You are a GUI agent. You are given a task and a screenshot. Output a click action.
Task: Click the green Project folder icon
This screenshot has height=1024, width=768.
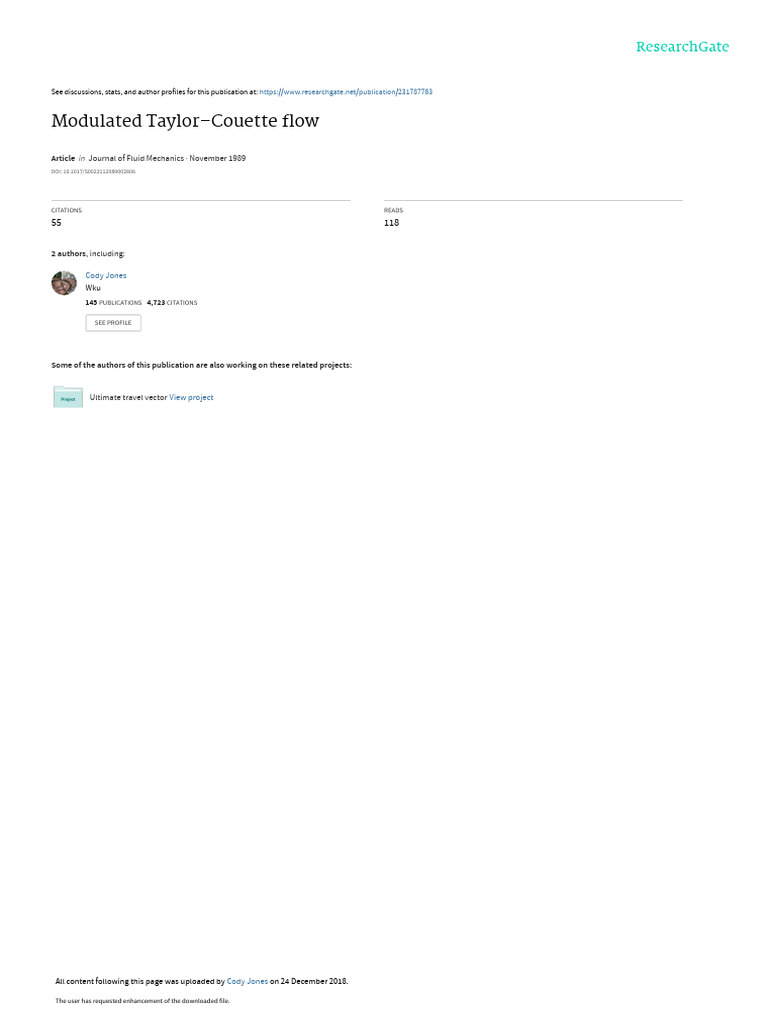pyautogui.click(x=68, y=397)
